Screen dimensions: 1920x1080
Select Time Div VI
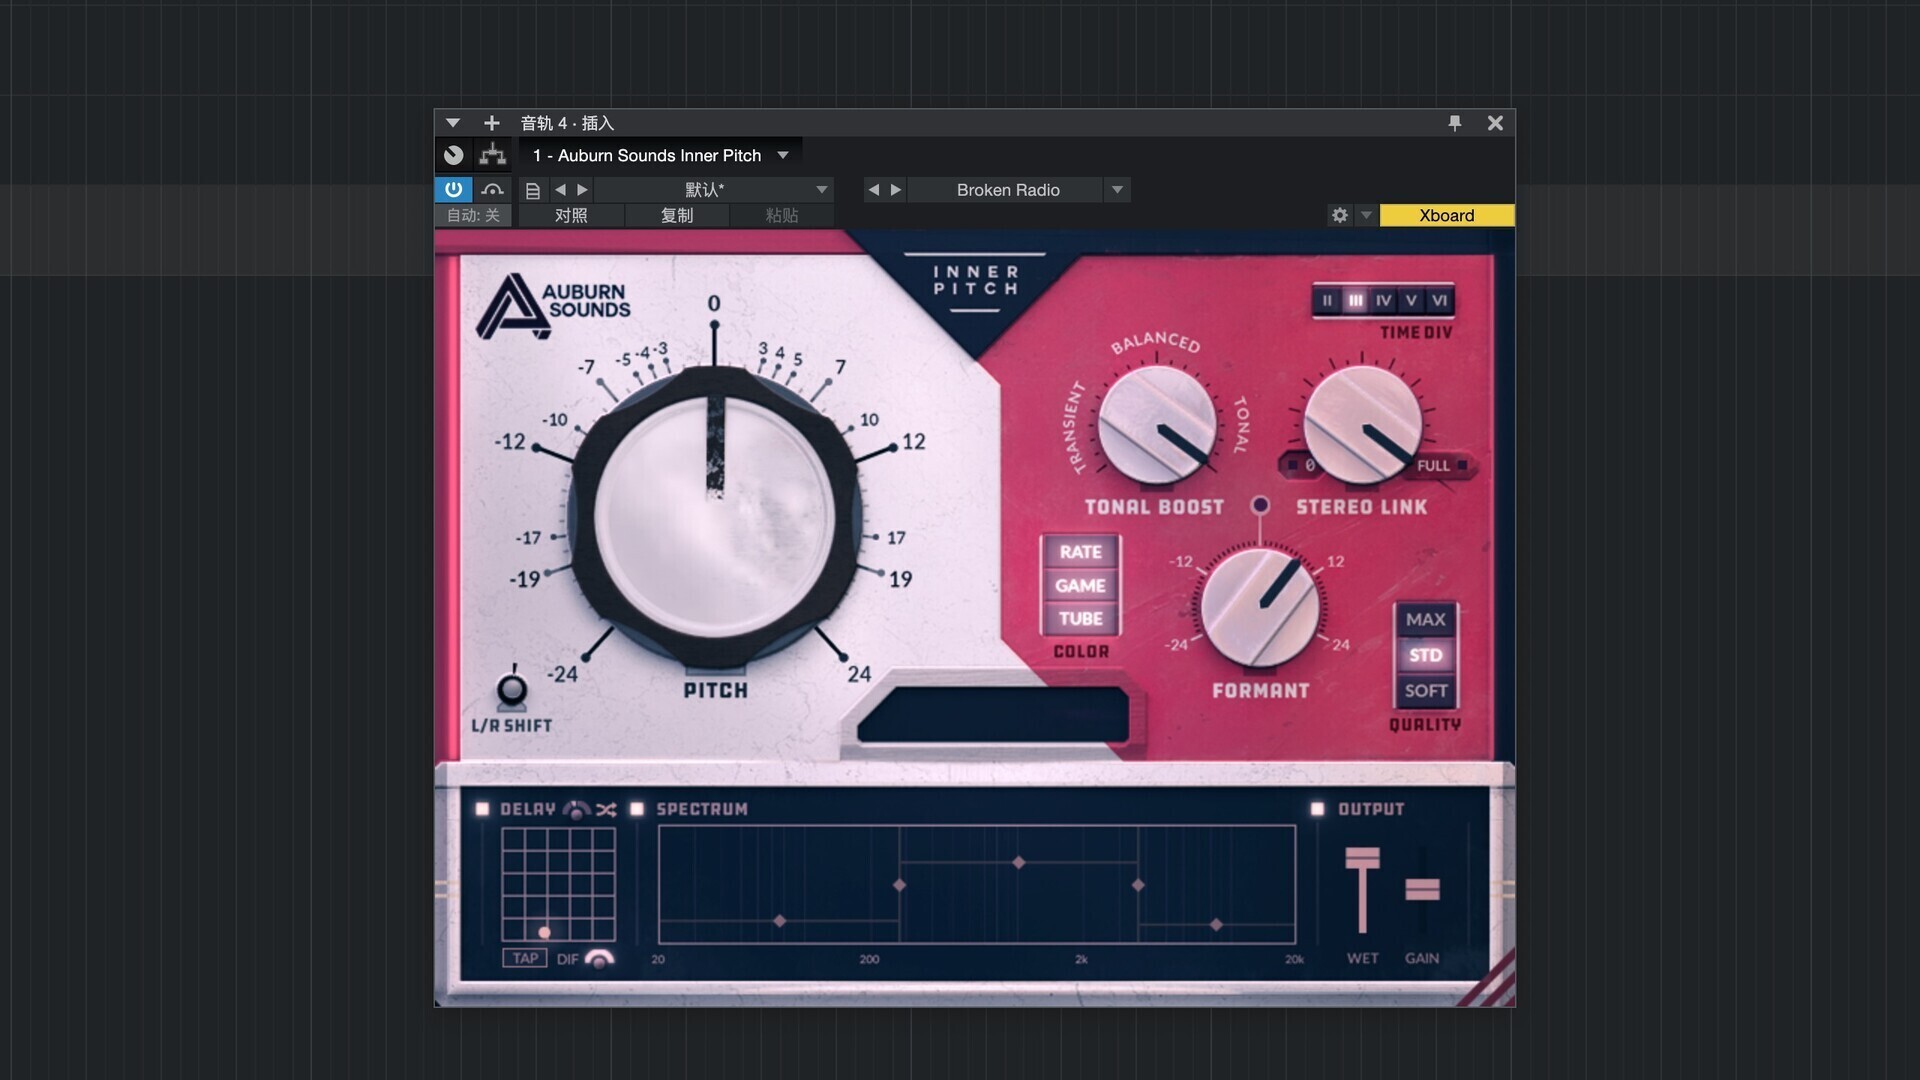tap(1439, 300)
